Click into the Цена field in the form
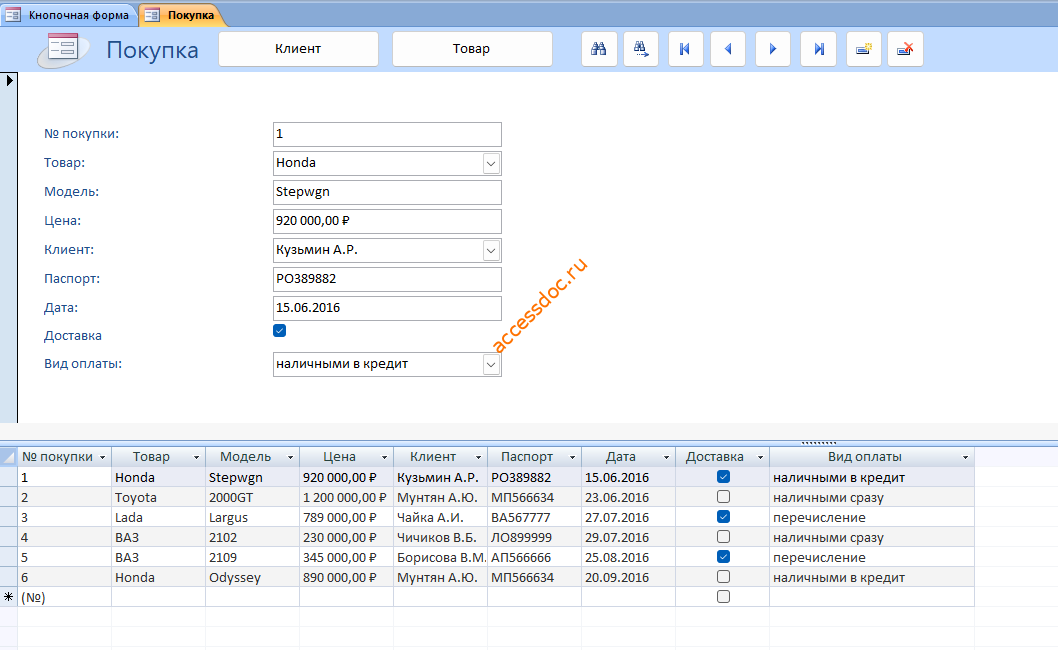 coord(387,221)
